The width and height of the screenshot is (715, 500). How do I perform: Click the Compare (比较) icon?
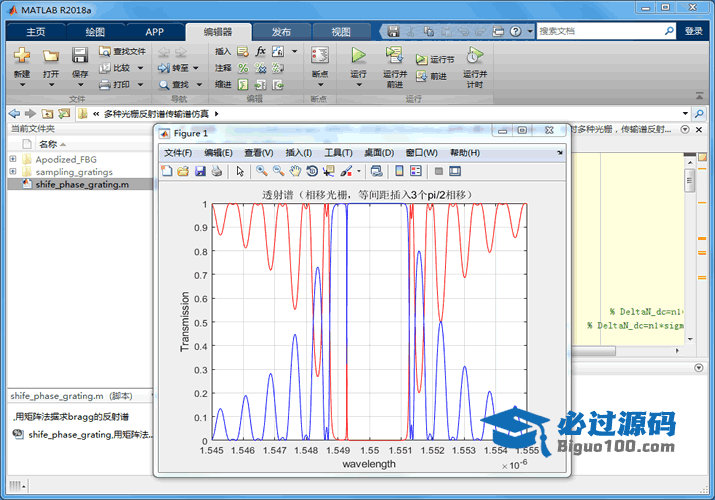tap(105, 68)
